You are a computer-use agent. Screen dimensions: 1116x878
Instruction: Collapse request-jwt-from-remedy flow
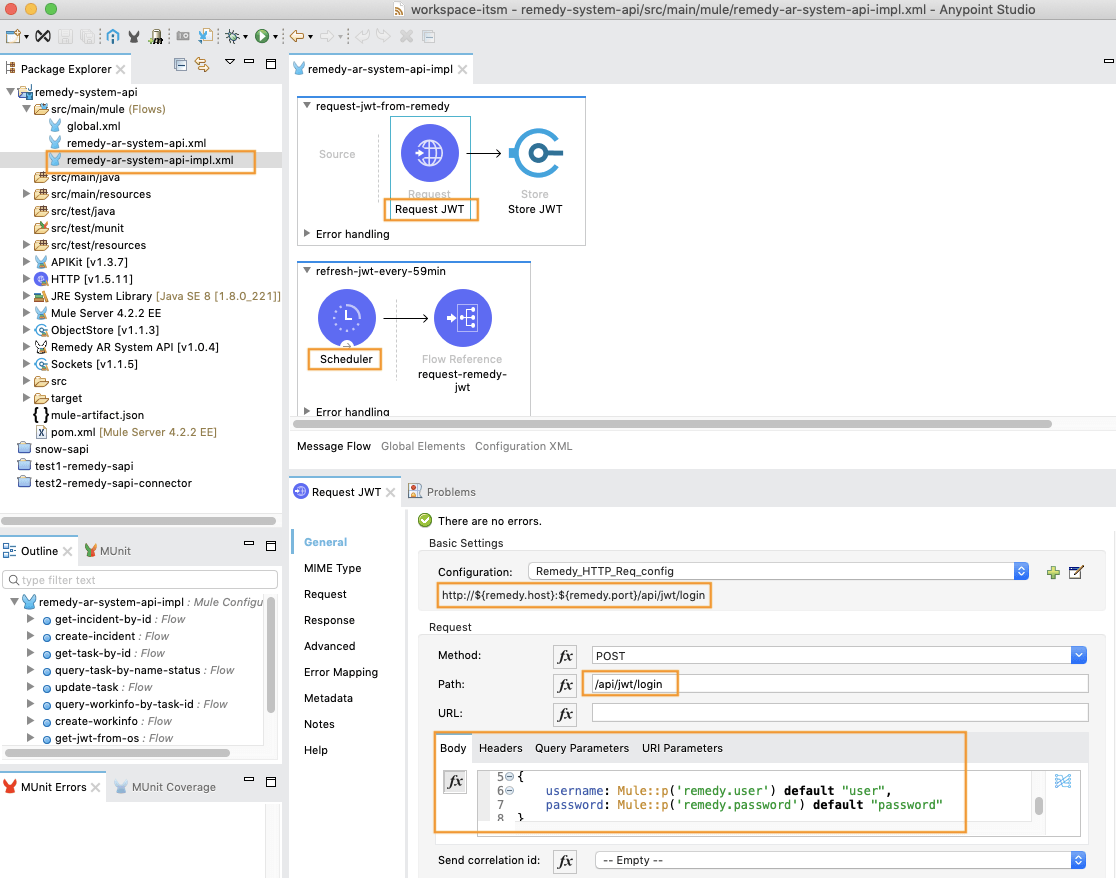pyautogui.click(x=307, y=105)
